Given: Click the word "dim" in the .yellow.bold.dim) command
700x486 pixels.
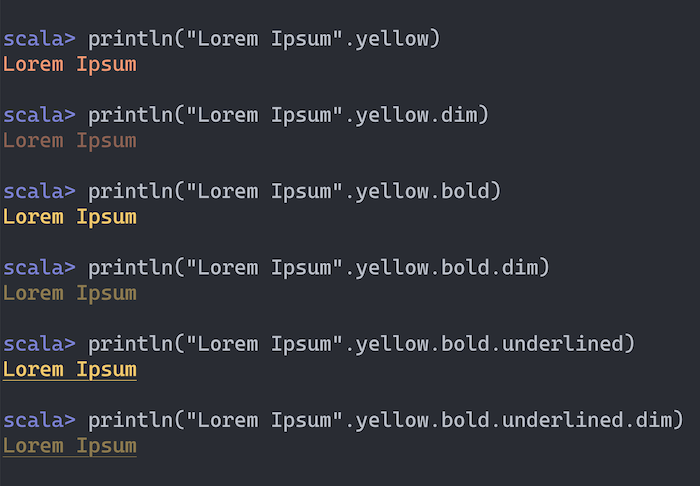Looking at the screenshot, I should tap(520, 268).
